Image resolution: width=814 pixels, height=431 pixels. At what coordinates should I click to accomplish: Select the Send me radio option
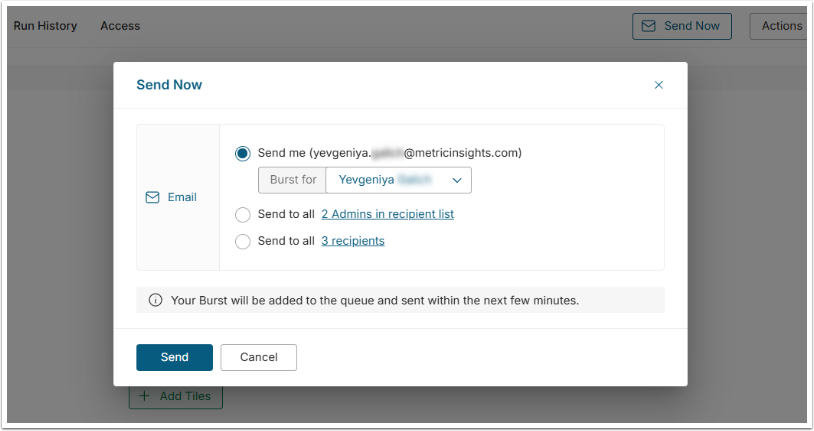coord(243,153)
